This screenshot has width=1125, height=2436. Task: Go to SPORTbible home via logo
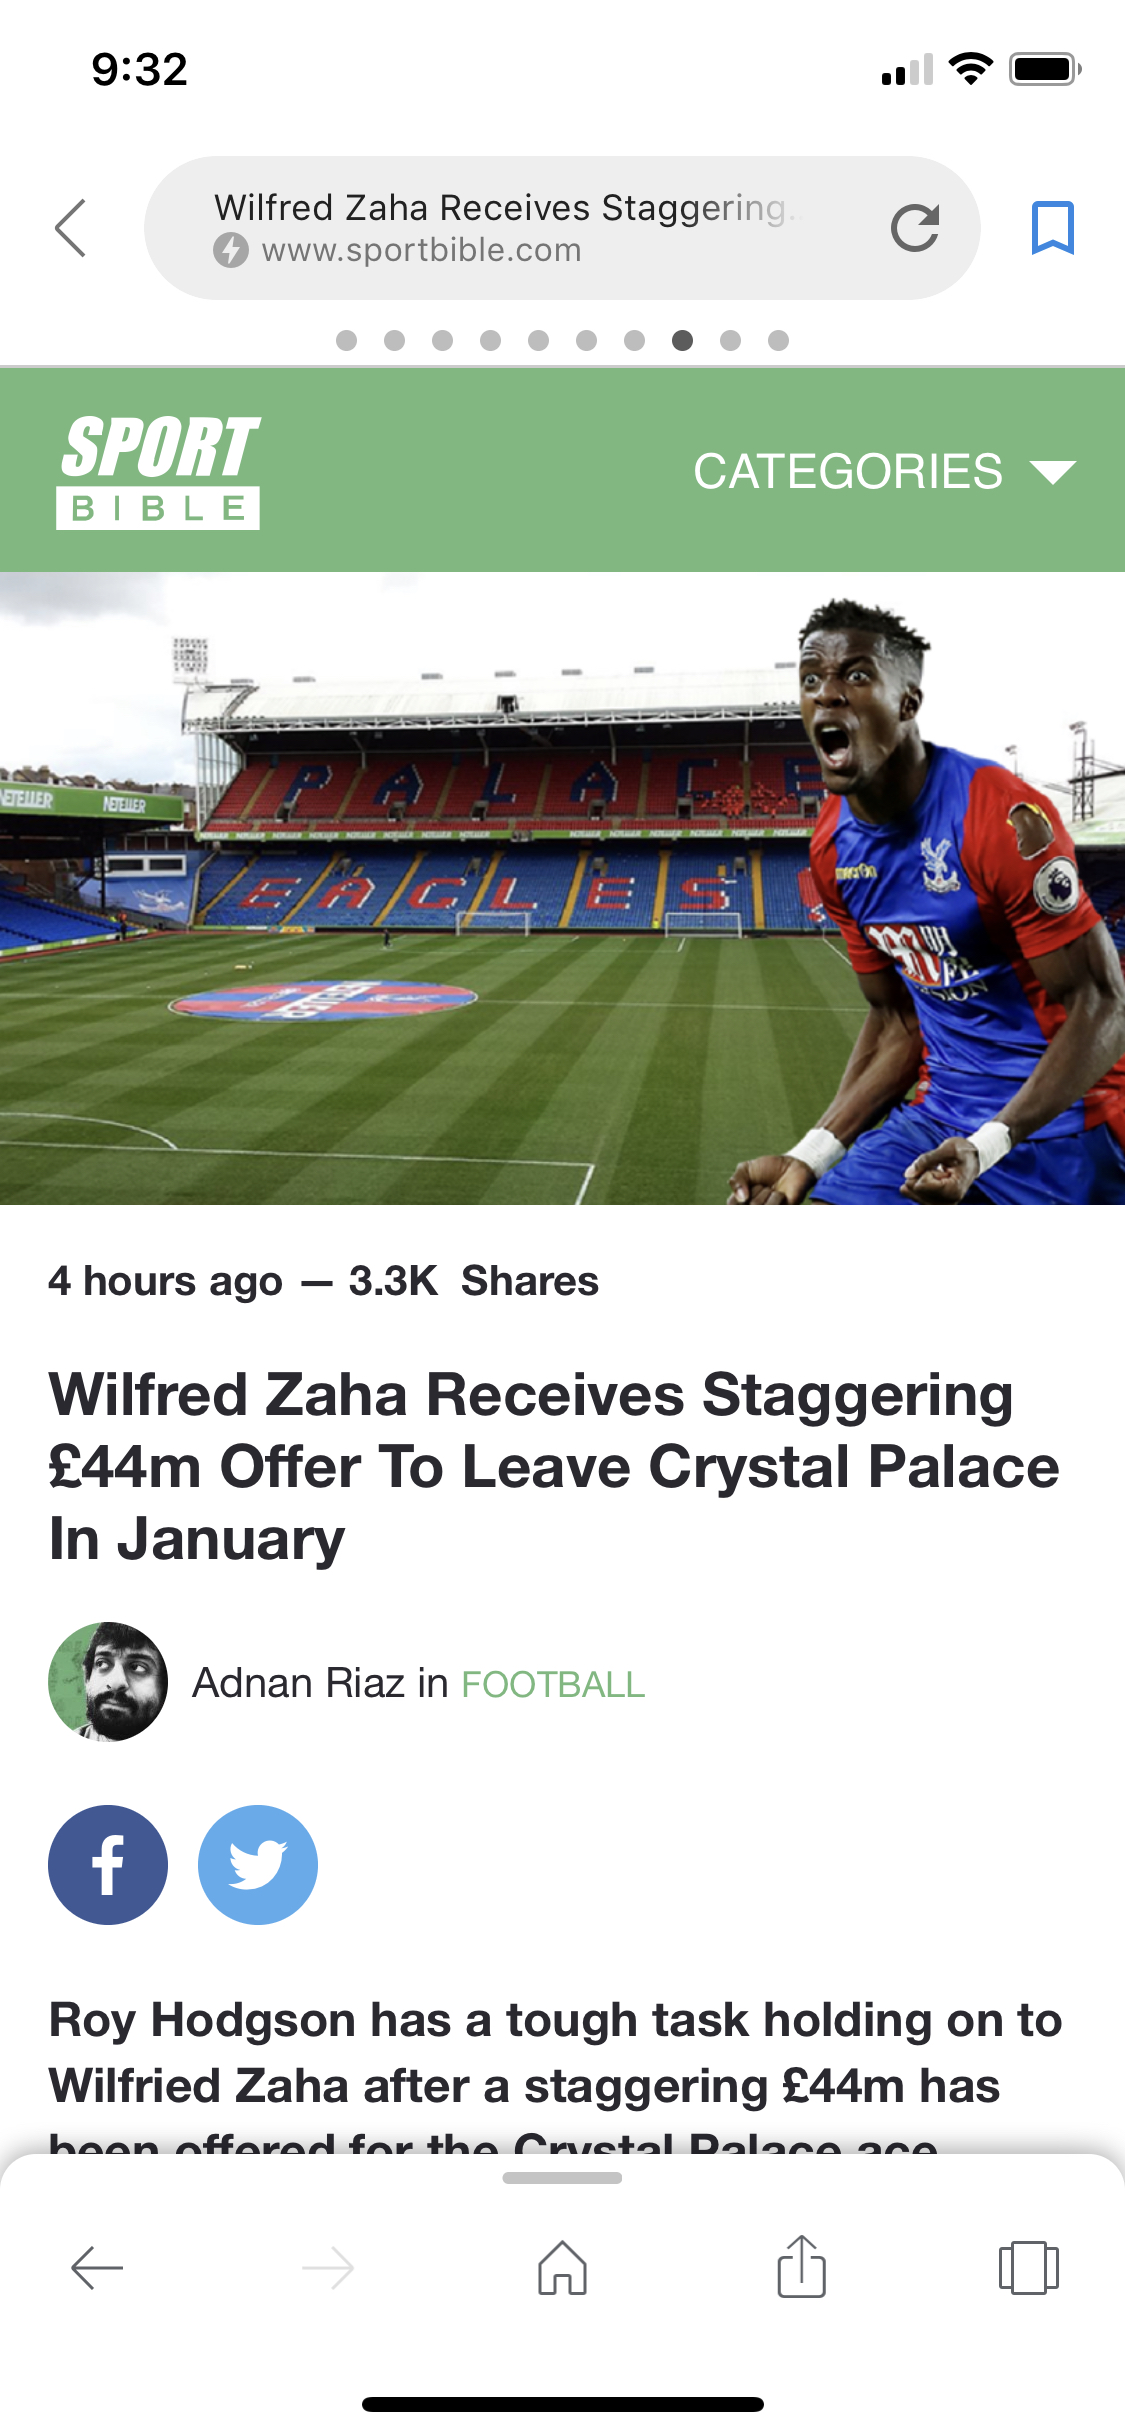(x=158, y=472)
